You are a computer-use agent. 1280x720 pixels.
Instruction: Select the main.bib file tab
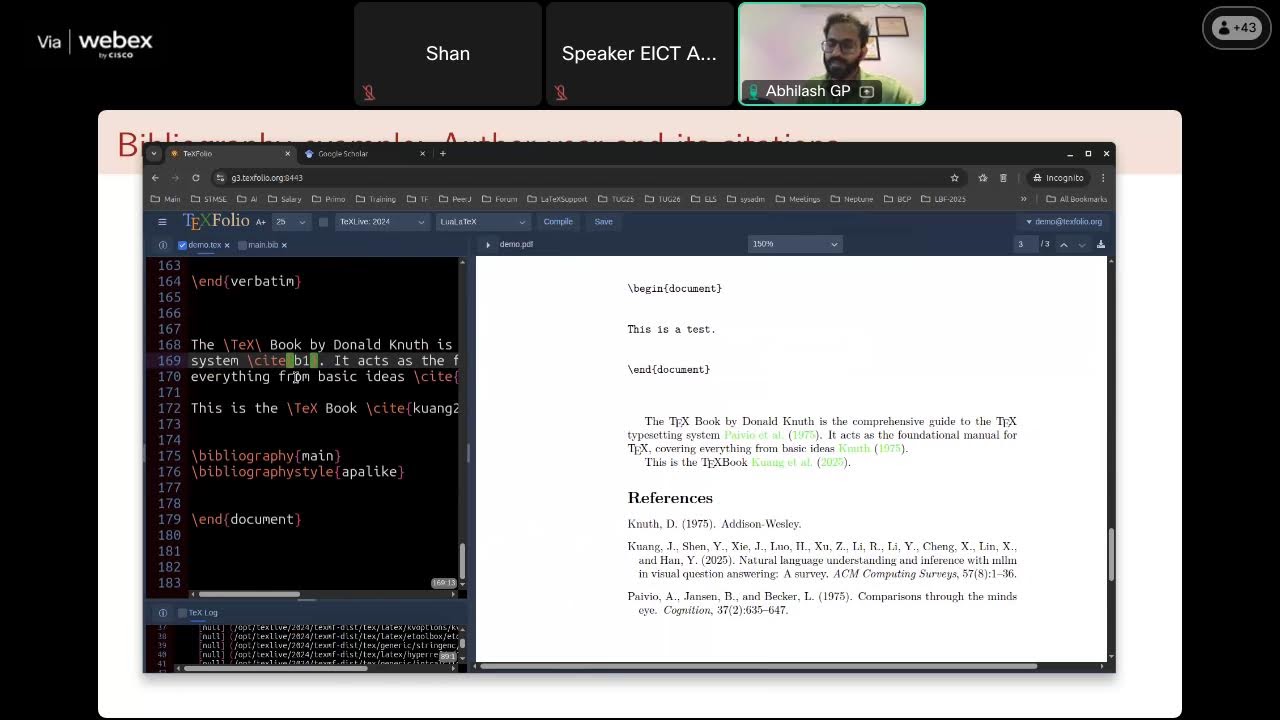click(263, 245)
